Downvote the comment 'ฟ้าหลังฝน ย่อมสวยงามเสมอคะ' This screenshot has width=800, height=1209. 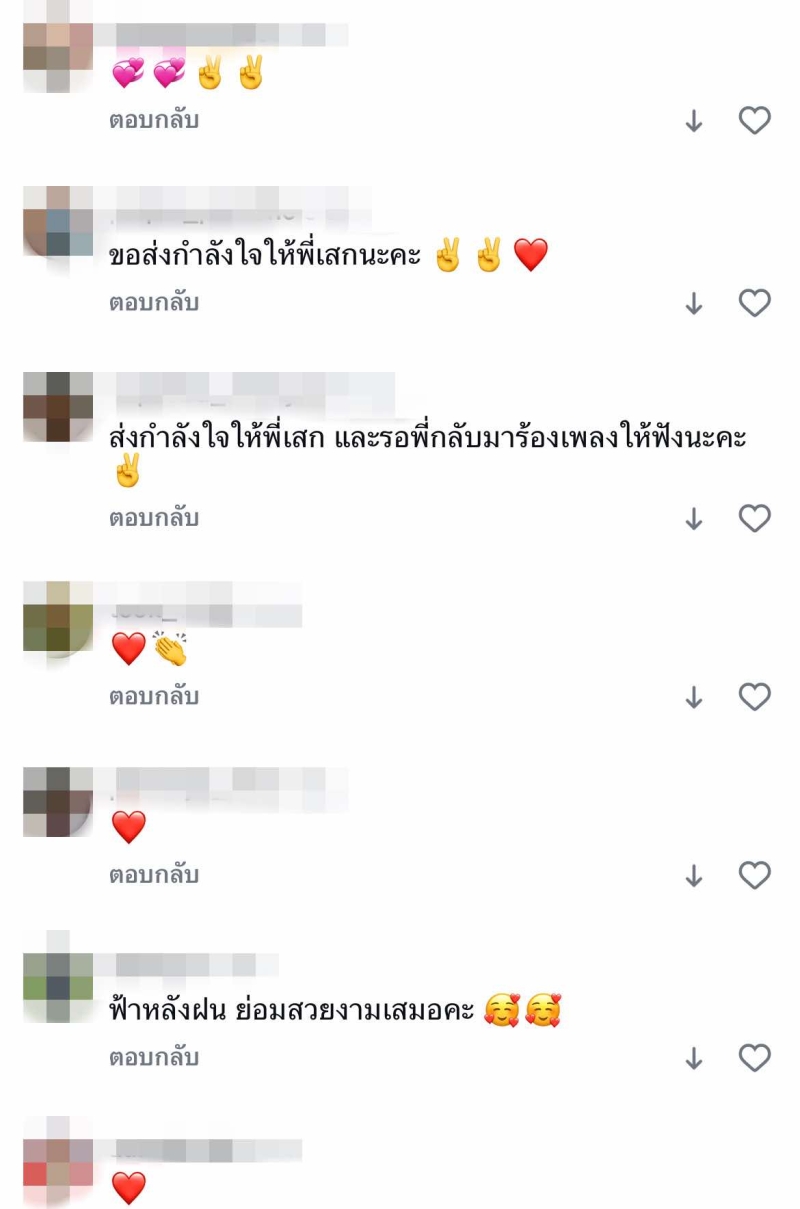[694, 1058]
